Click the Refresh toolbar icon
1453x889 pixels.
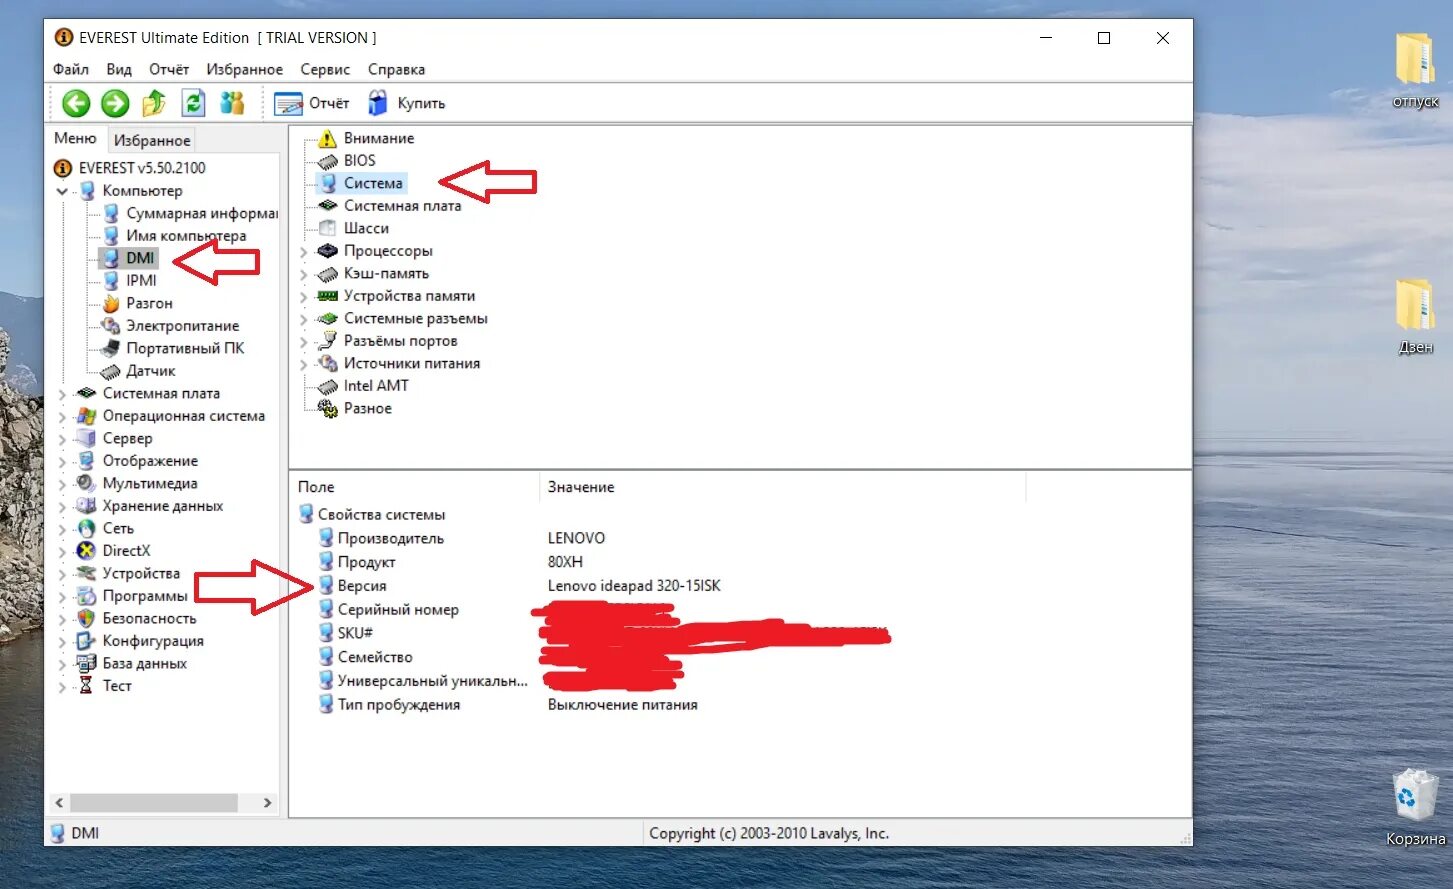pyautogui.click(x=193, y=103)
